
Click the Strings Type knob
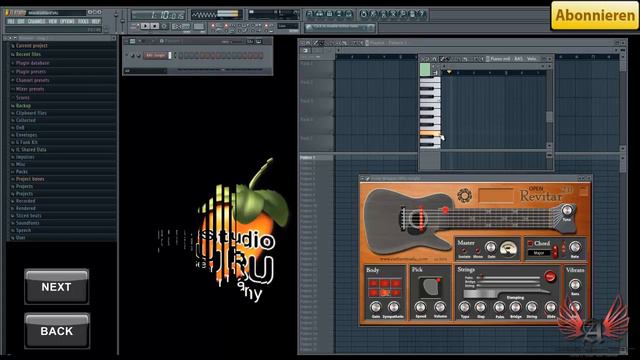point(464,307)
